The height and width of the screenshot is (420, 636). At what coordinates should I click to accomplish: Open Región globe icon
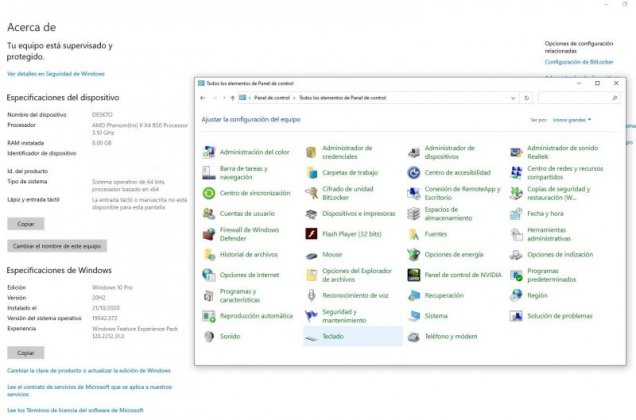point(516,295)
